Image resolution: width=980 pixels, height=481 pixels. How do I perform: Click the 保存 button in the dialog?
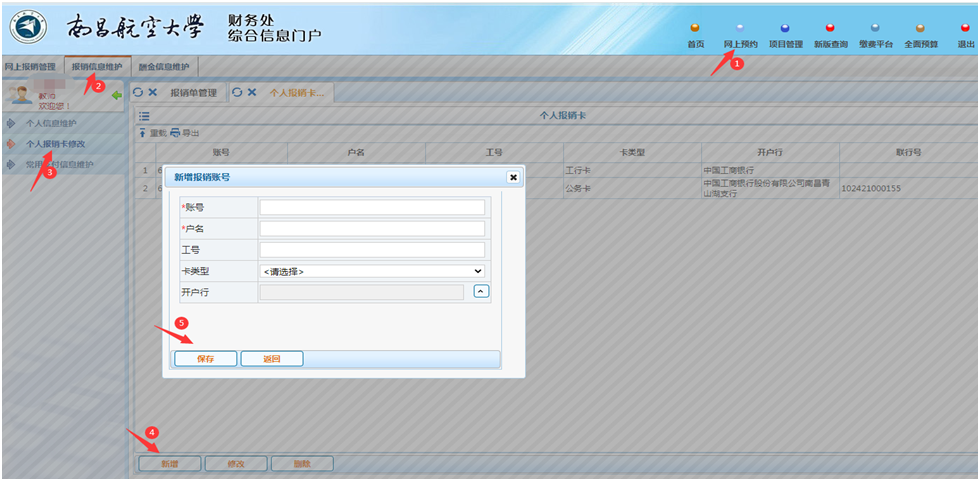tap(206, 359)
